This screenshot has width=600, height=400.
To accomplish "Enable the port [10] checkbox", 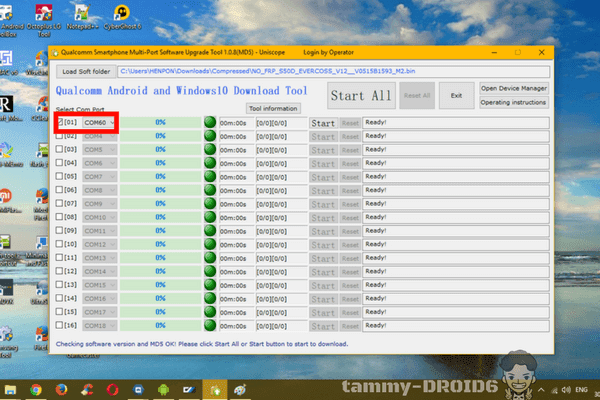I will pyautogui.click(x=59, y=244).
